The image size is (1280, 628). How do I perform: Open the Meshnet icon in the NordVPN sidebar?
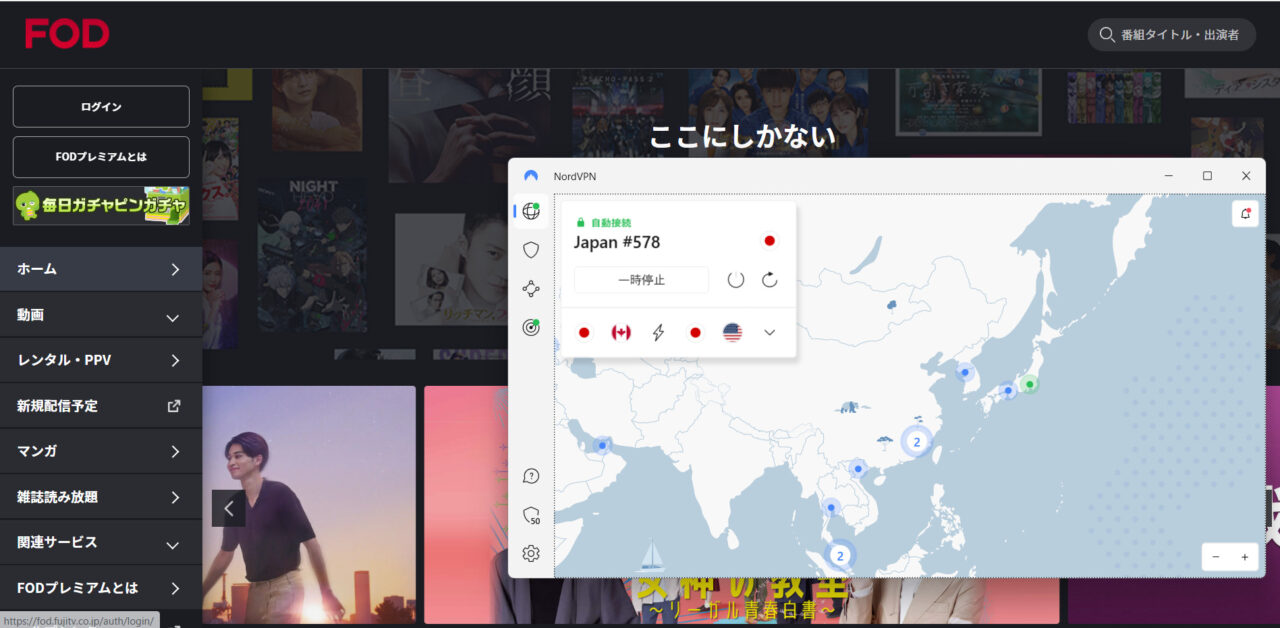tap(531, 289)
